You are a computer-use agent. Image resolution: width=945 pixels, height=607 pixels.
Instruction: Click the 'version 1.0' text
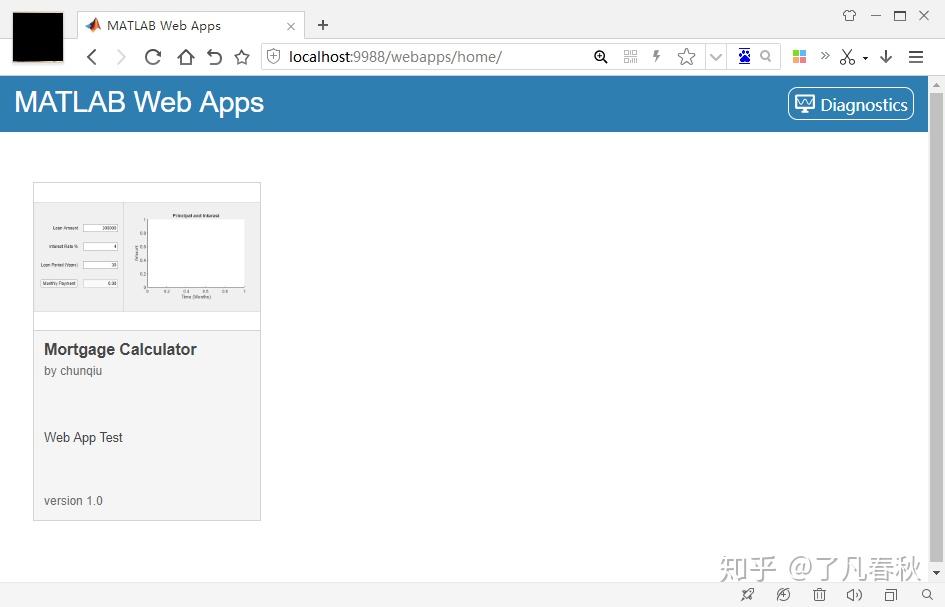73,501
